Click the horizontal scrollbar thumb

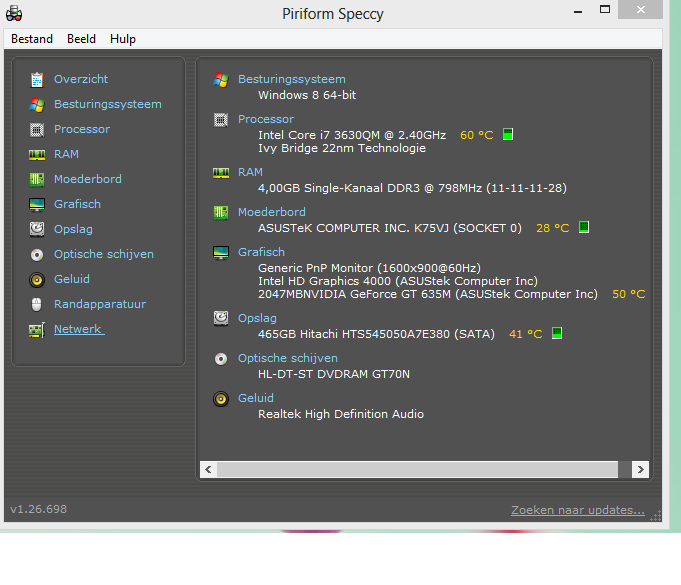(417, 469)
